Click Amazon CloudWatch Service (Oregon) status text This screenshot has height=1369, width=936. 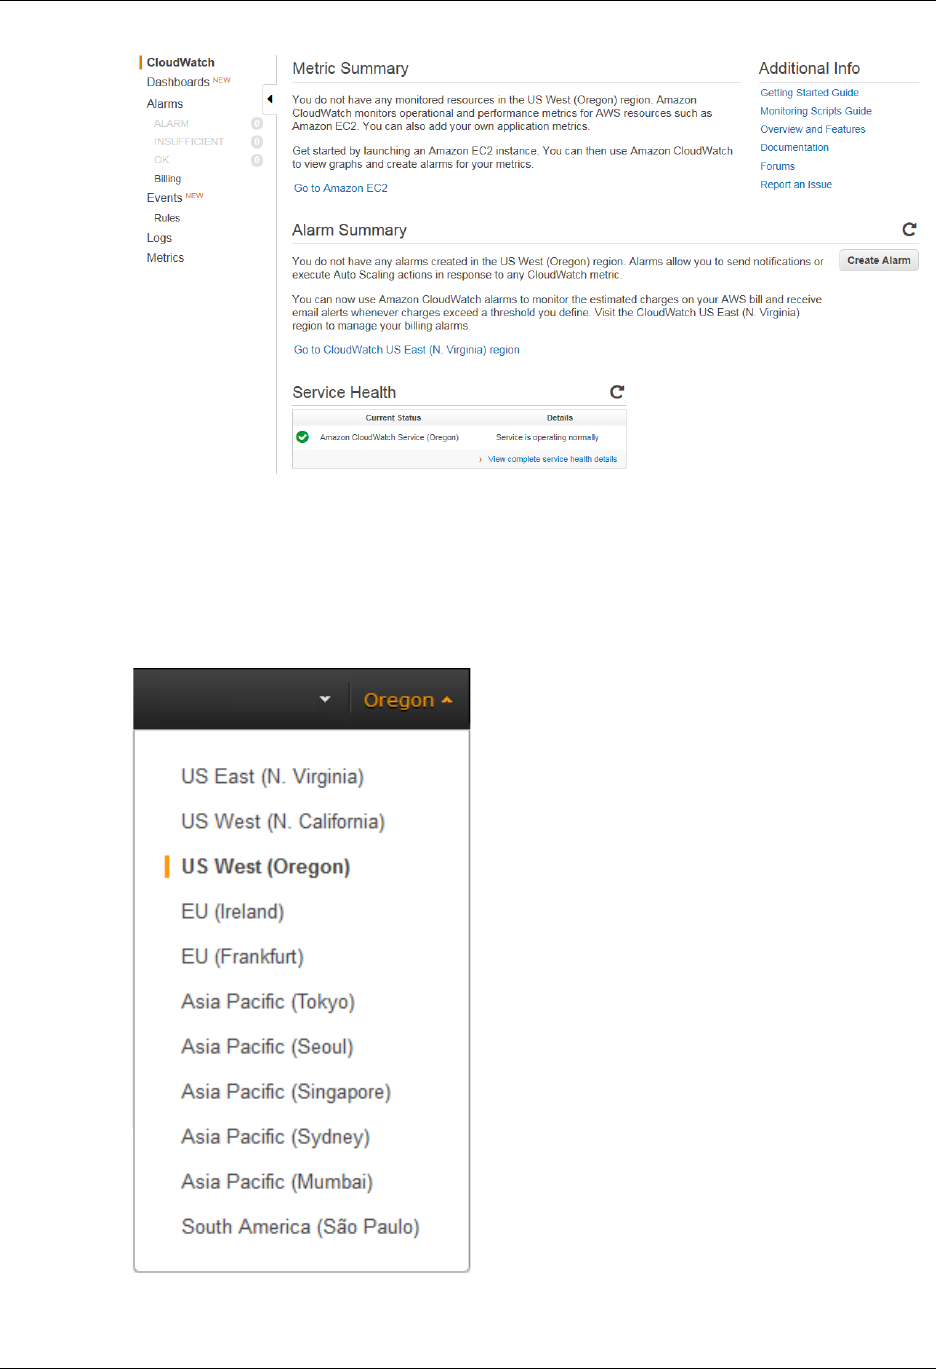[389, 437]
